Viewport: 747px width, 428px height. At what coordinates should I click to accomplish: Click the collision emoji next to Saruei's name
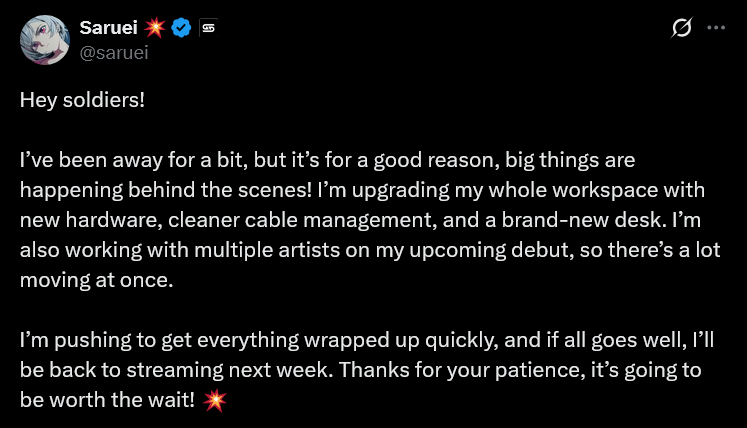pyautogui.click(x=155, y=28)
